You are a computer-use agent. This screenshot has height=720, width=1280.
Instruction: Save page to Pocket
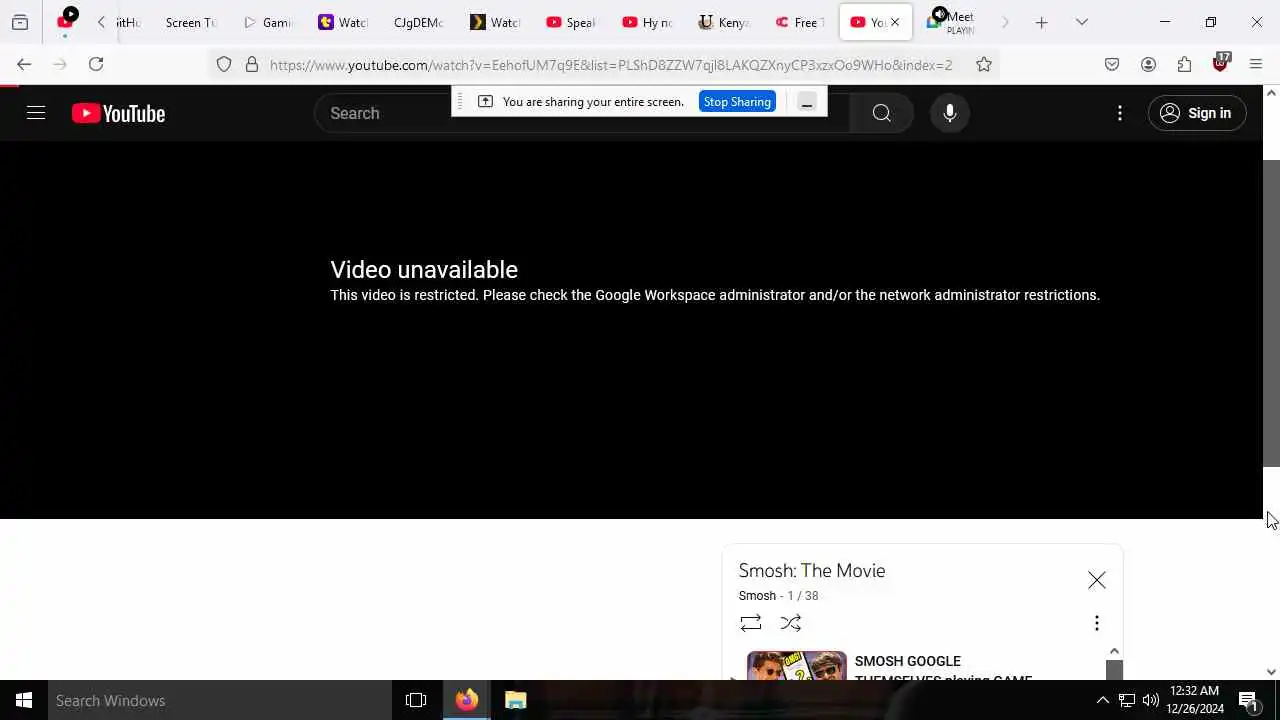(1112, 64)
